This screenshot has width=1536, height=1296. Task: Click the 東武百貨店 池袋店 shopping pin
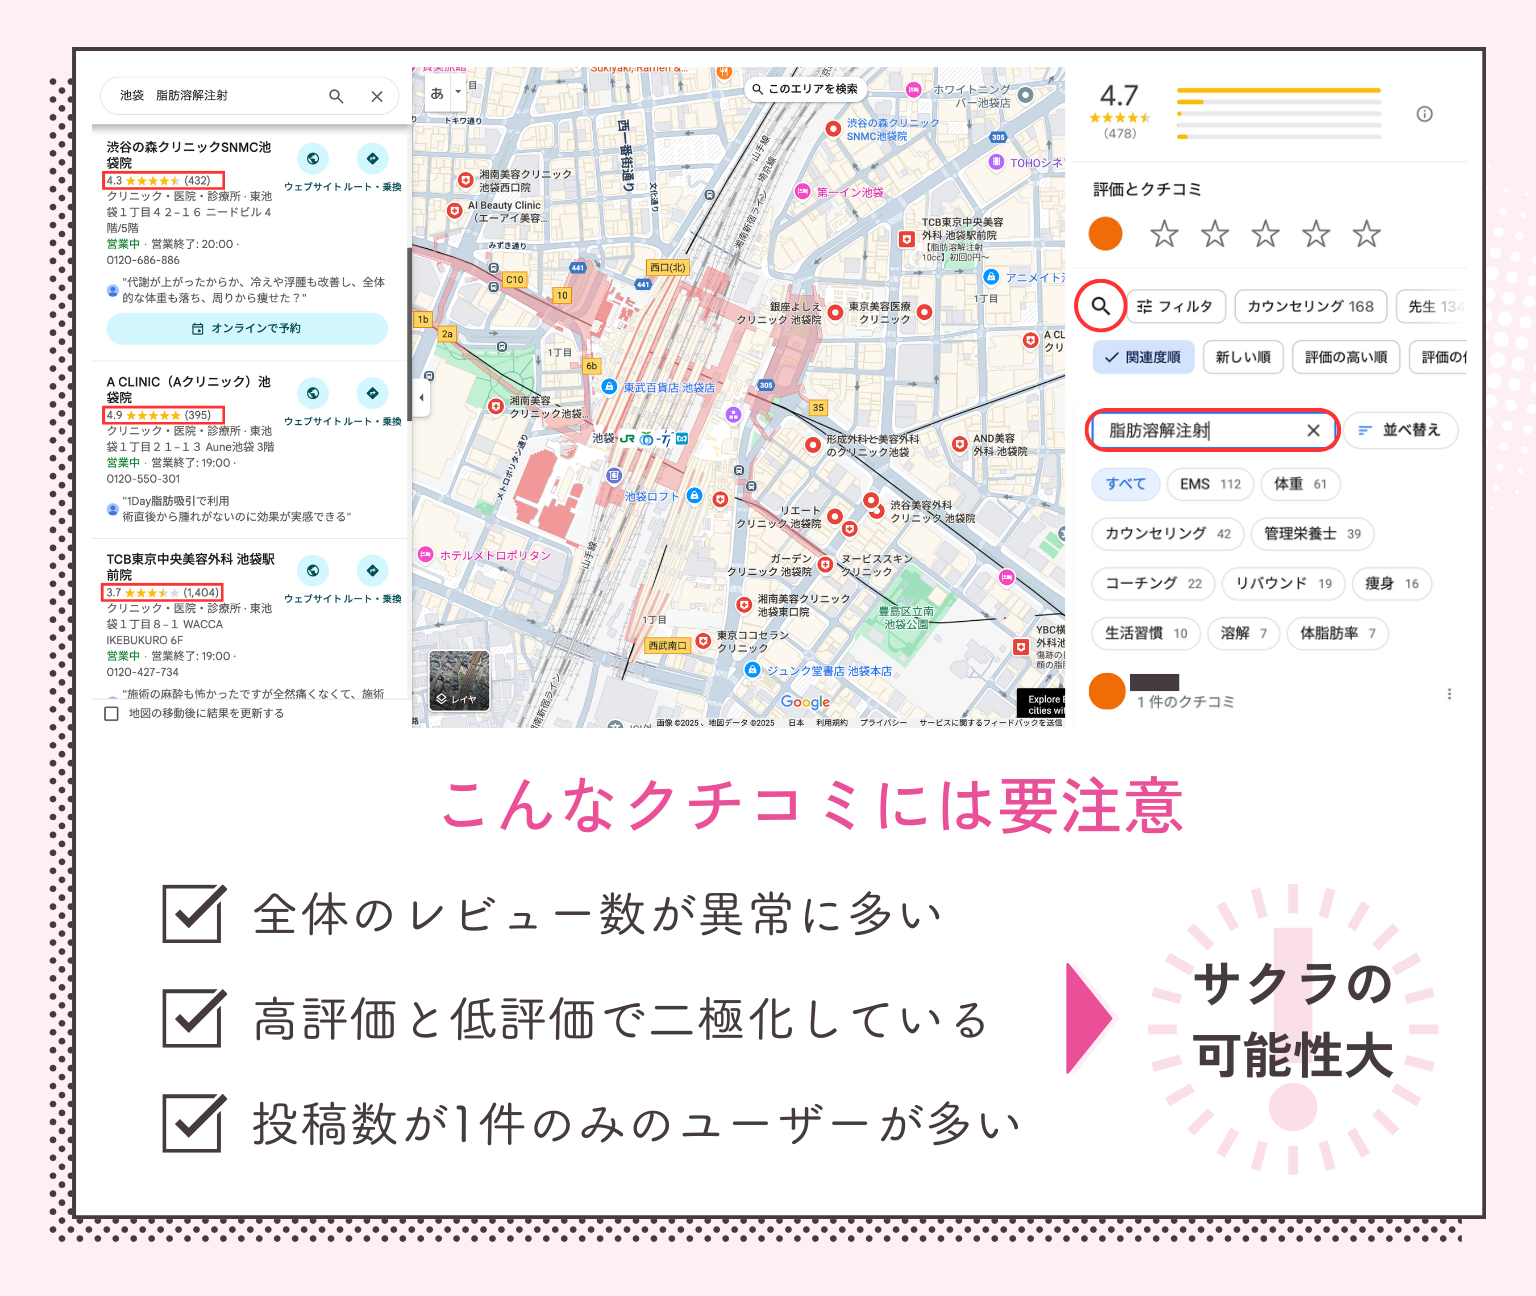[x=608, y=386]
